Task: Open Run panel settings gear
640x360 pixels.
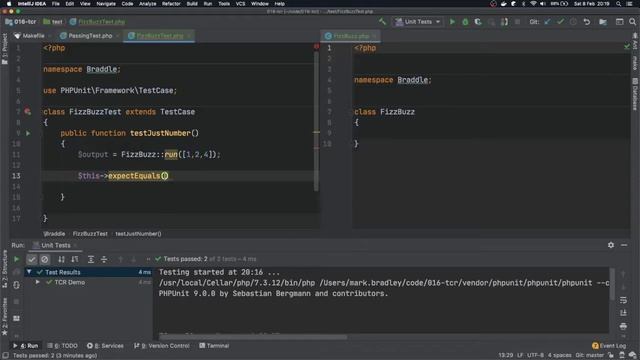Action: (x=611, y=245)
